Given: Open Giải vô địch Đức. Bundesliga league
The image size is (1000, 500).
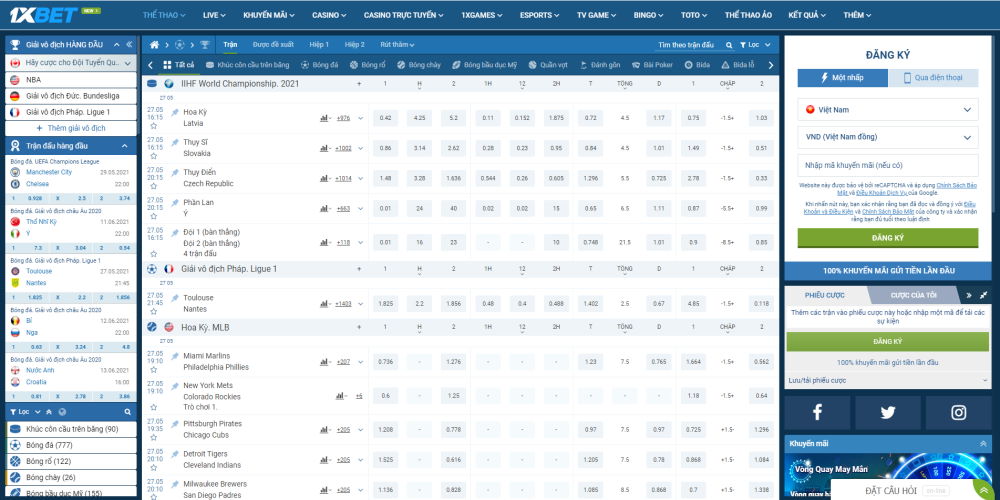Looking at the screenshot, I should [71, 96].
